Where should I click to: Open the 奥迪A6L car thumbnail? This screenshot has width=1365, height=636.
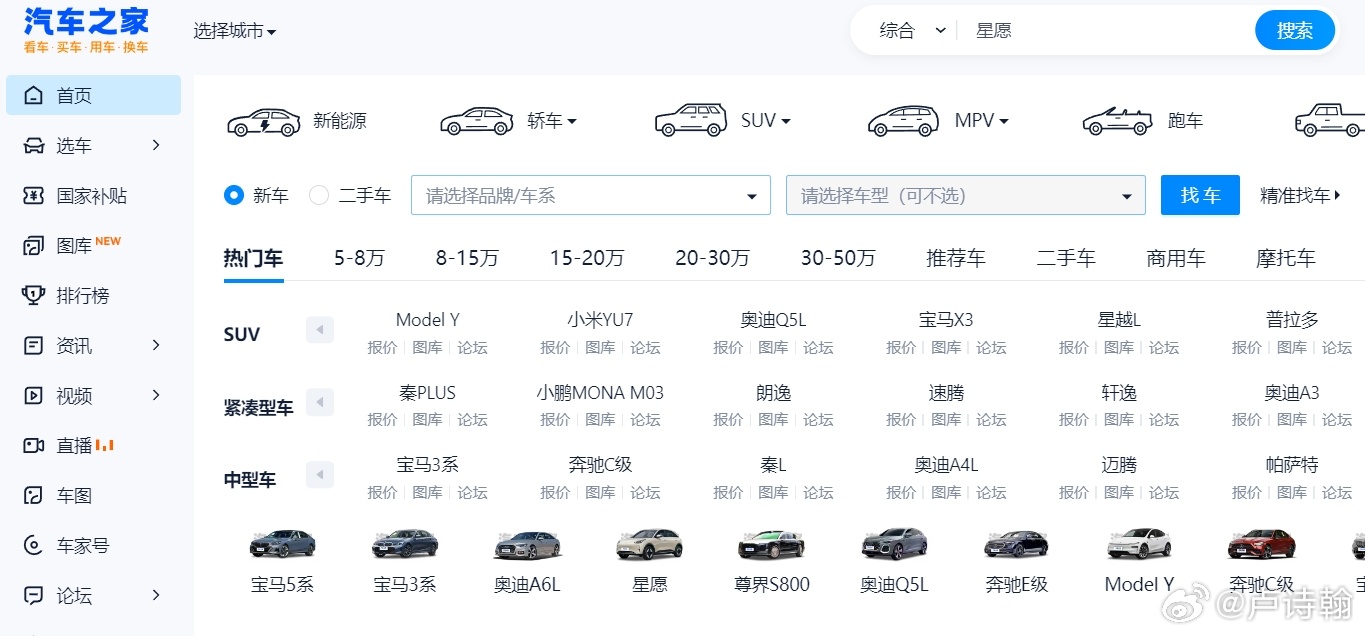tap(527, 545)
